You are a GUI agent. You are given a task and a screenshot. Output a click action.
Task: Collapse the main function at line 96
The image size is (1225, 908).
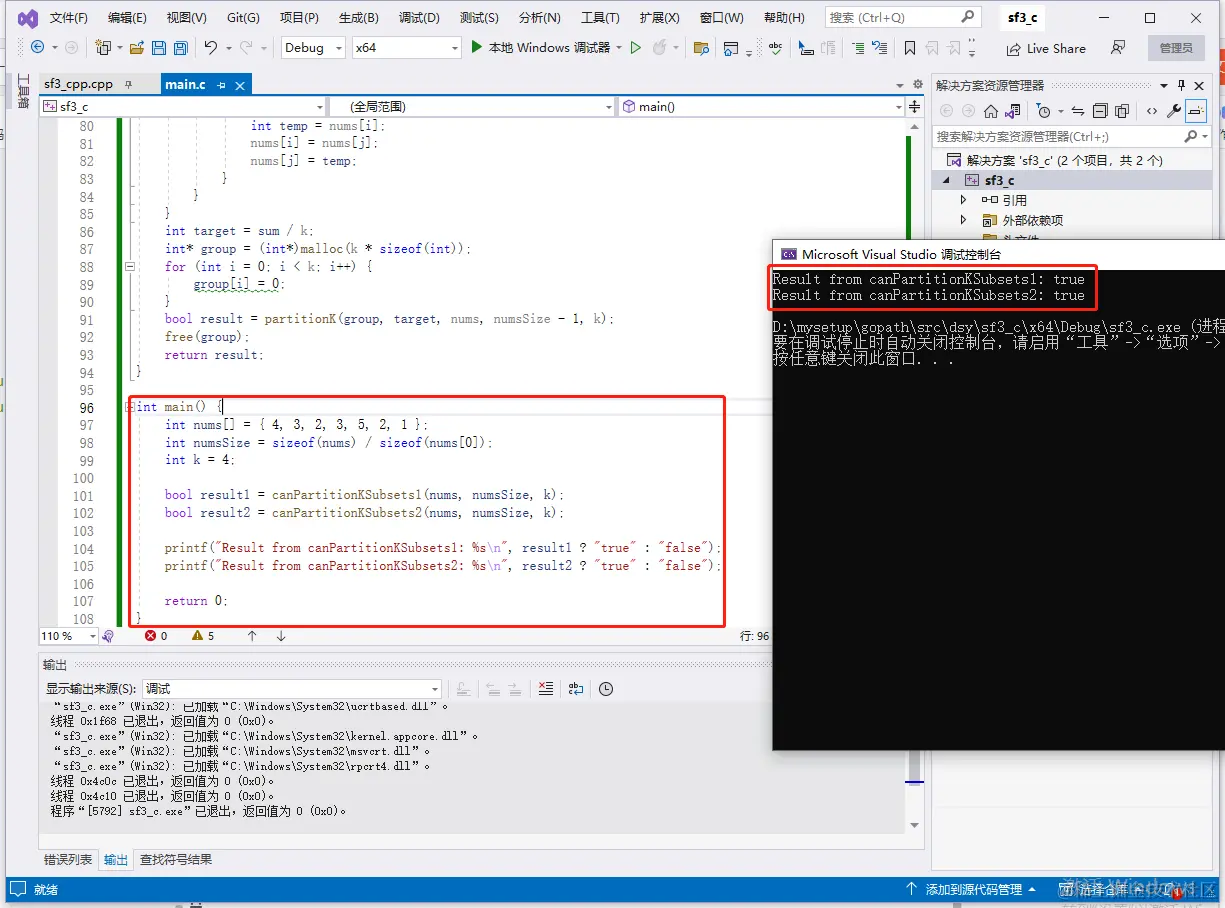pyautogui.click(x=129, y=407)
